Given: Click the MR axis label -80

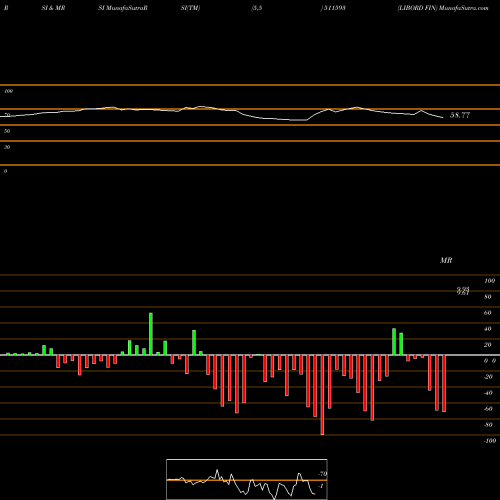Looking at the screenshot, I should (x=488, y=425).
